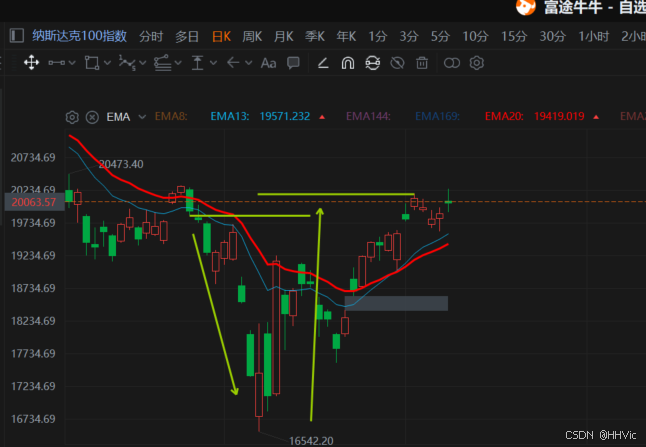Select the 年K period tab
The image size is (646, 447).
[x=346, y=37]
